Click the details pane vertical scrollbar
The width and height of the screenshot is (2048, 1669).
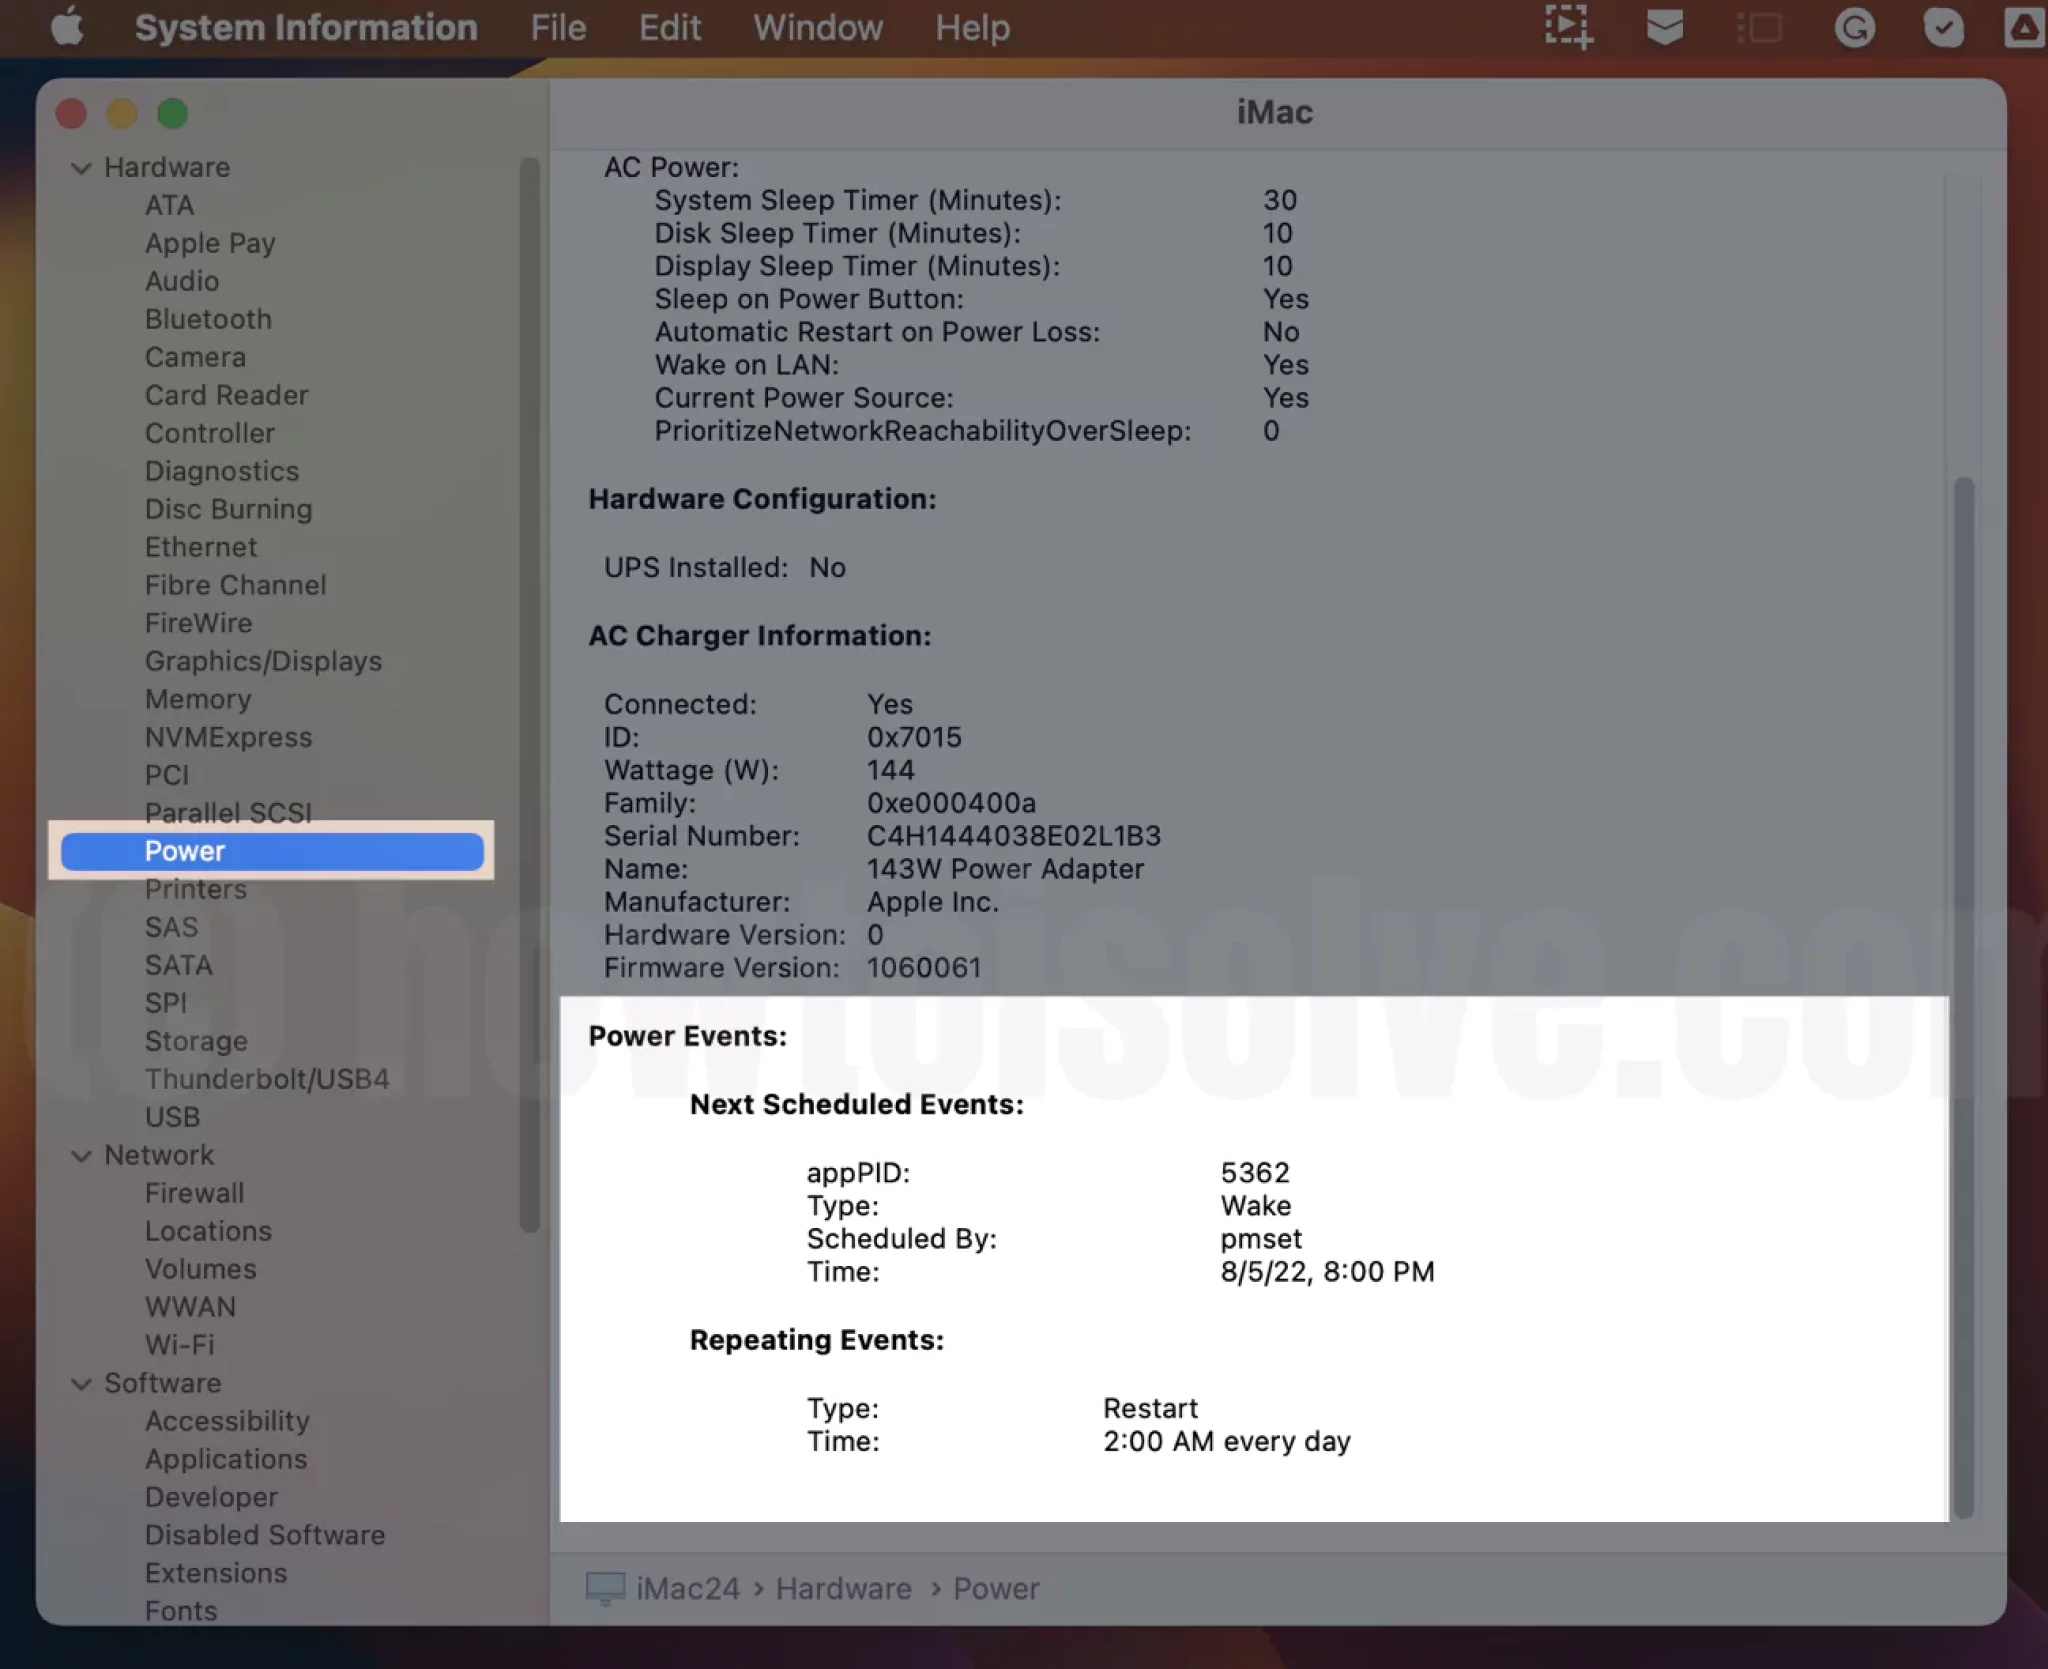[1963, 997]
